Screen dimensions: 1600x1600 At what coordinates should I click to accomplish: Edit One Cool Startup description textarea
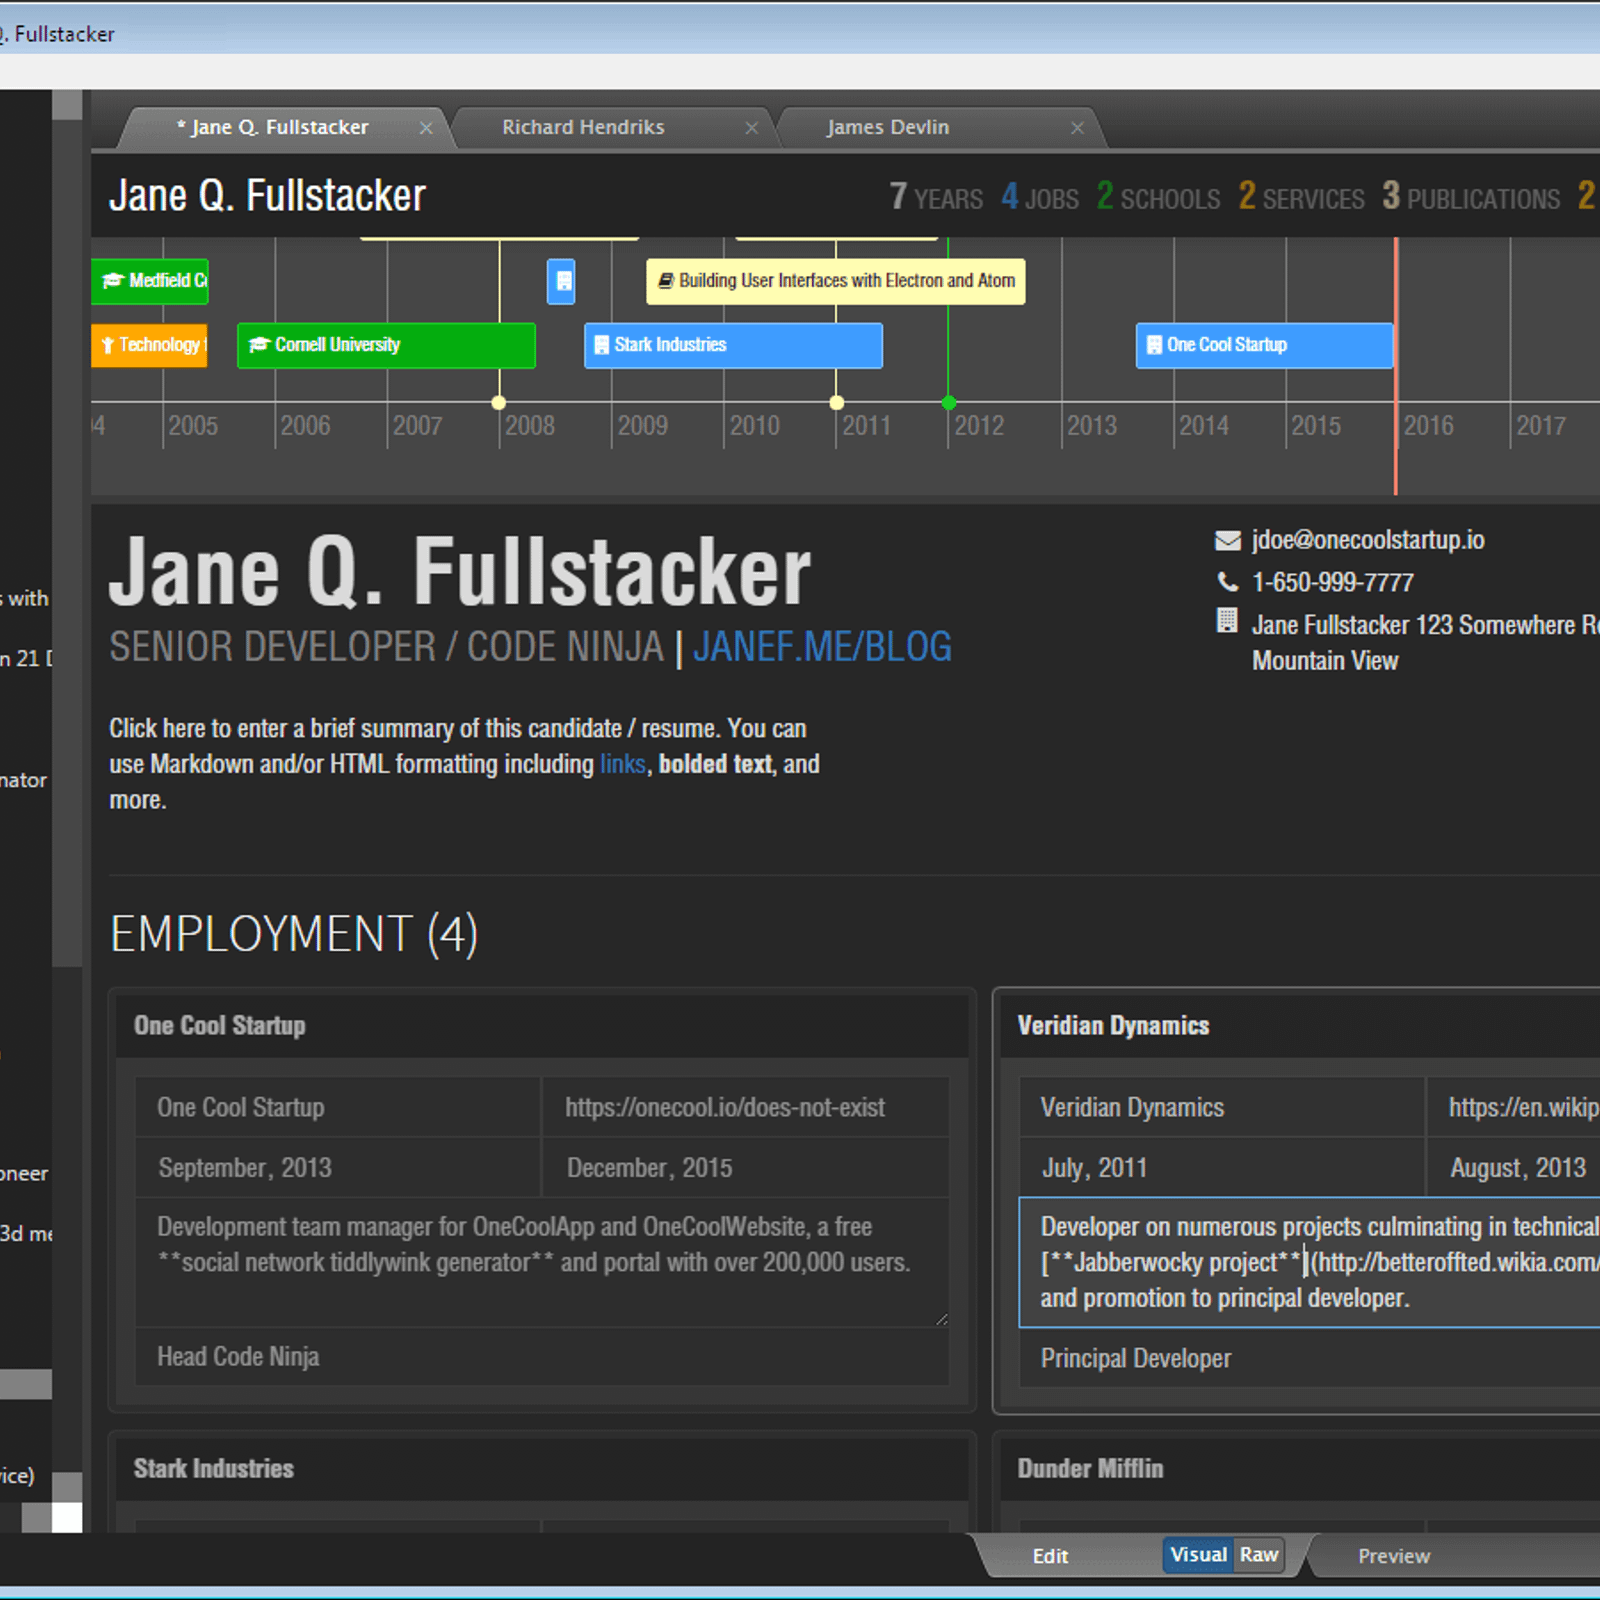point(542,1263)
